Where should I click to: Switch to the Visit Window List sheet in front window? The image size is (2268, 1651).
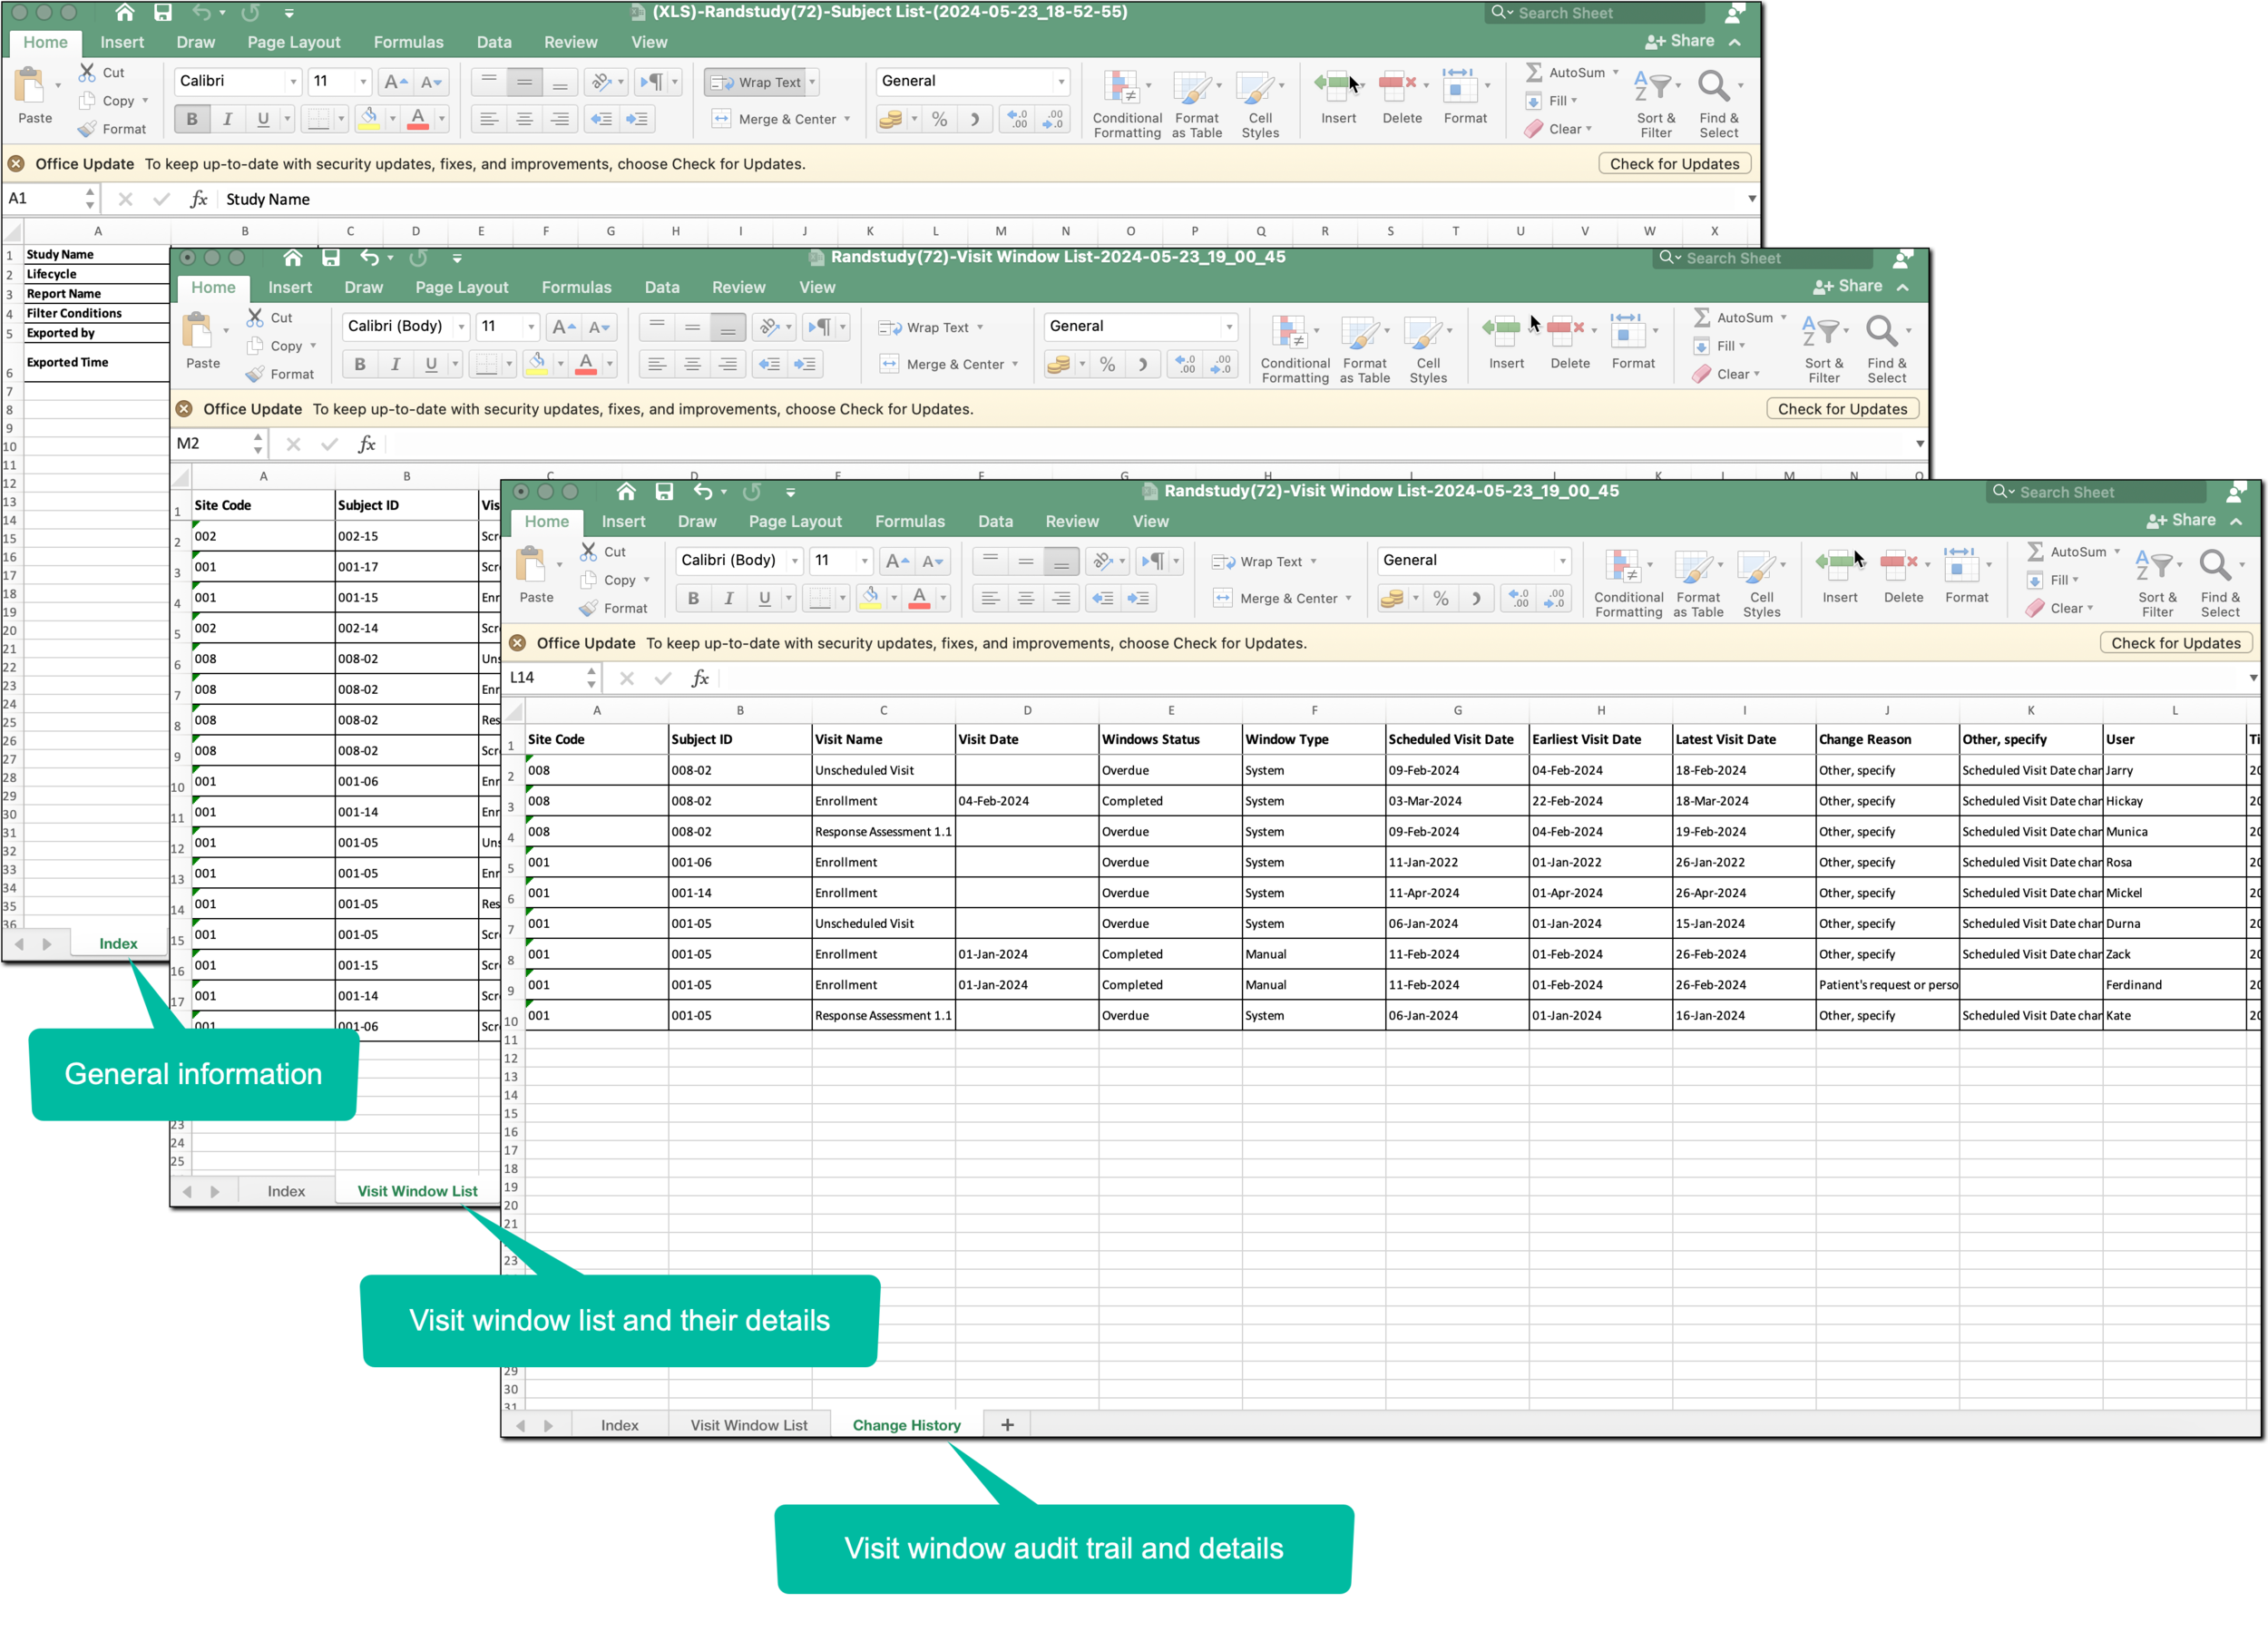click(x=749, y=1425)
